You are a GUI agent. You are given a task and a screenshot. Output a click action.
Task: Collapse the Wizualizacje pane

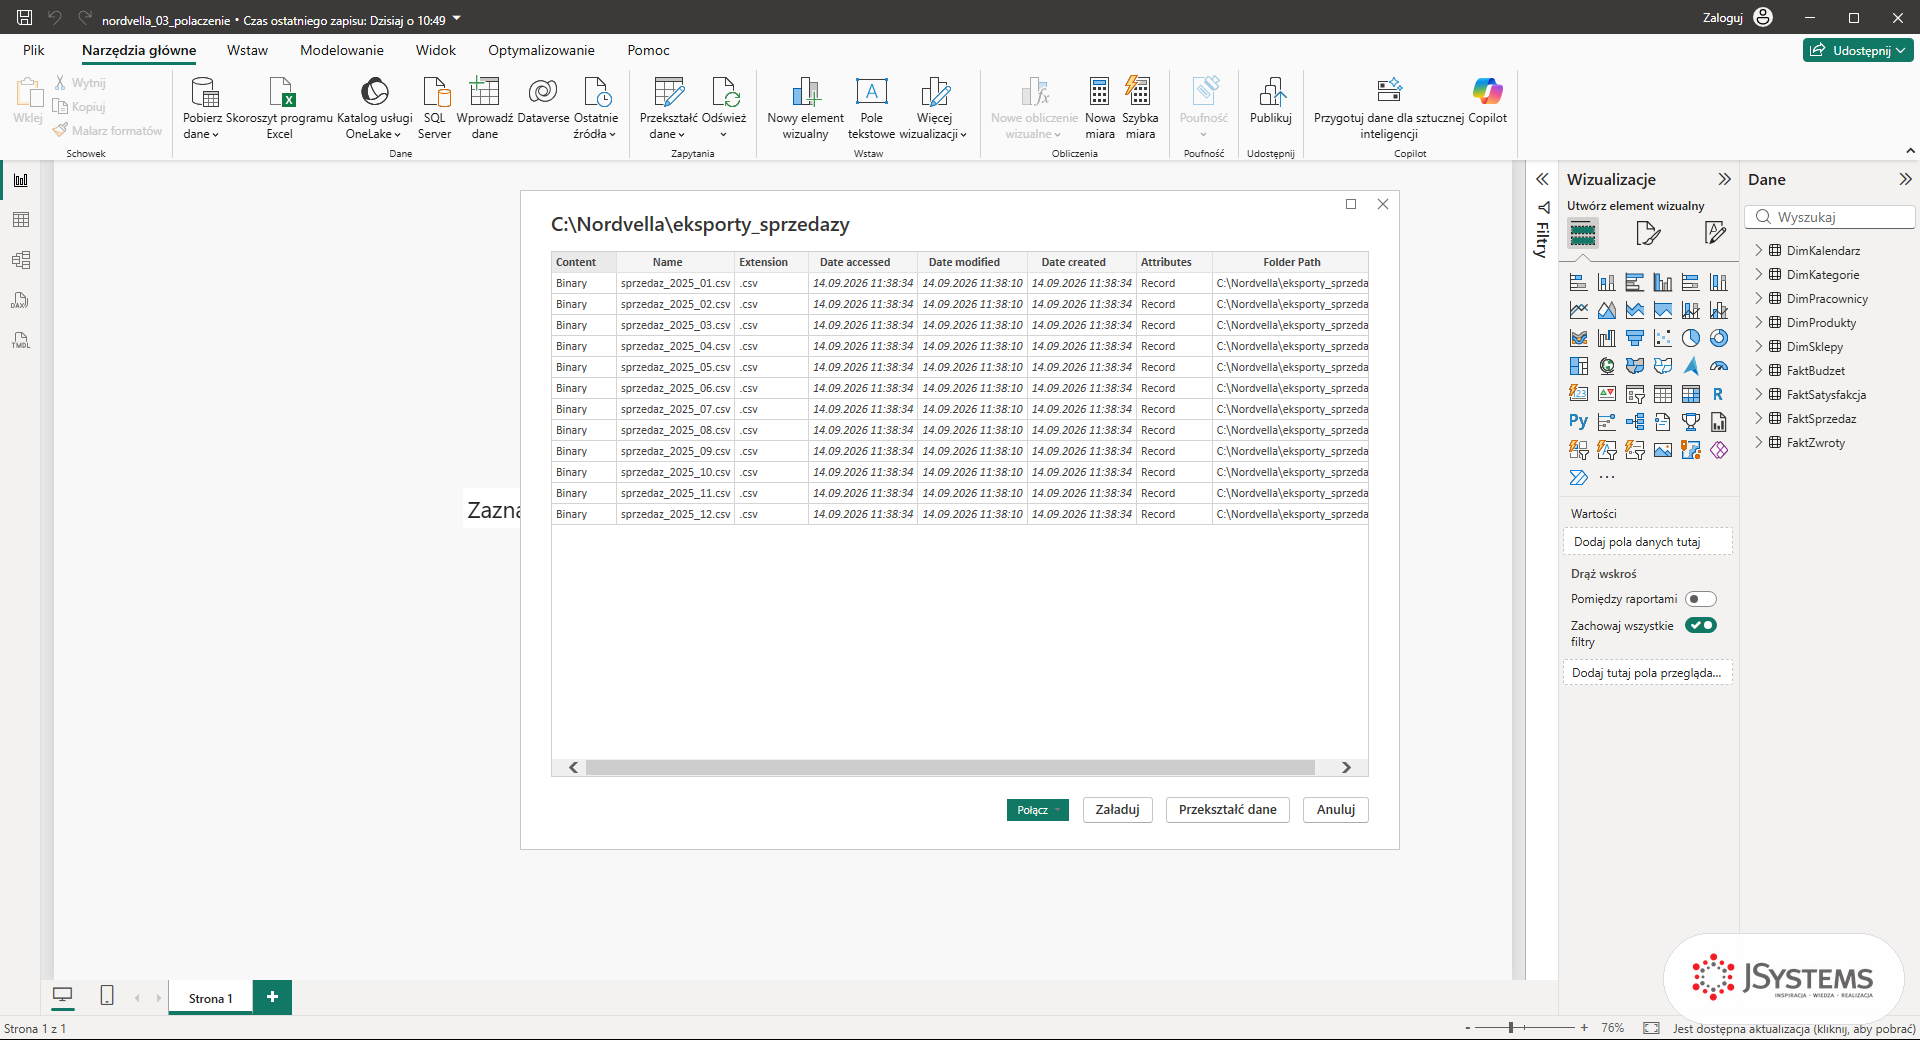tap(1724, 179)
